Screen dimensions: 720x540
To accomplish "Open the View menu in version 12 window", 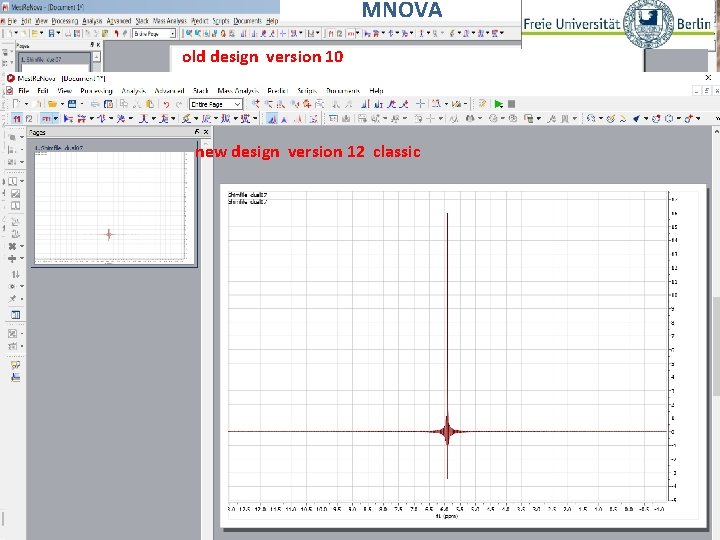I will click(x=64, y=91).
